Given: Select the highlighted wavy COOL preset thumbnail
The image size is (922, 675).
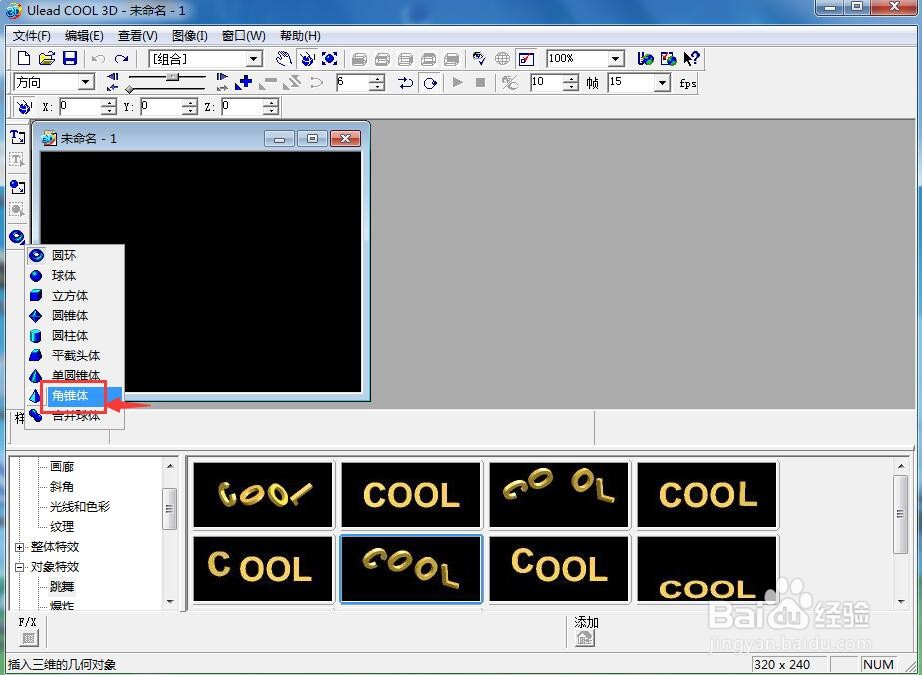Looking at the screenshot, I should [411, 569].
